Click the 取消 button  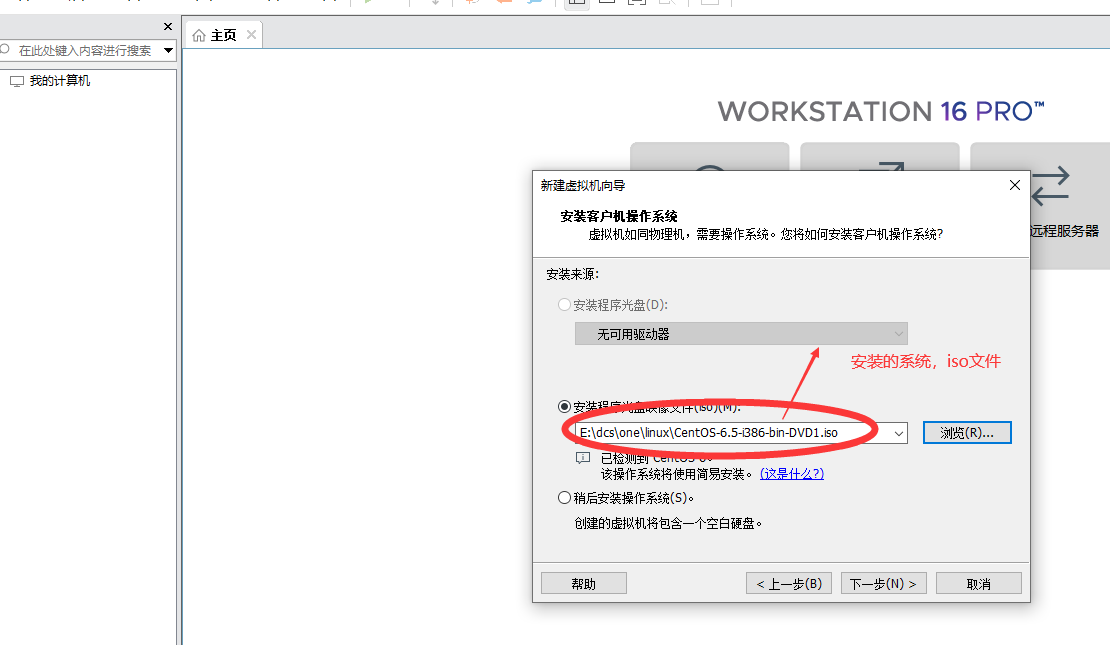pyautogui.click(x=978, y=583)
